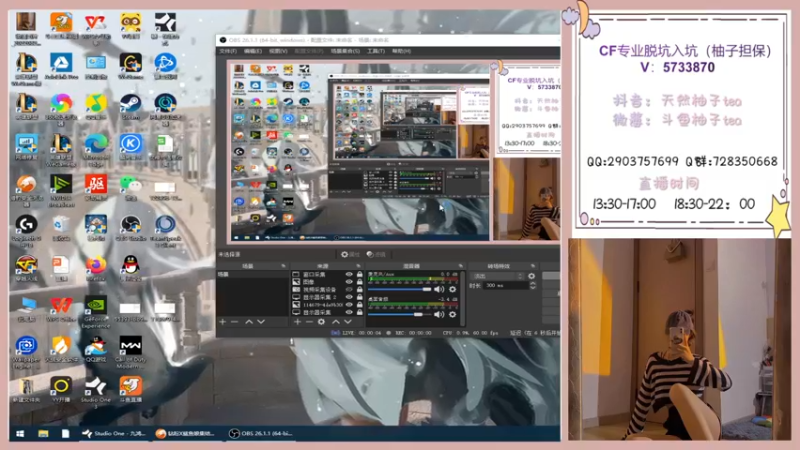The height and width of the screenshot is (450, 800).
Task: Launch Studio One 3 desktop shortcut
Action: [x=96, y=392]
